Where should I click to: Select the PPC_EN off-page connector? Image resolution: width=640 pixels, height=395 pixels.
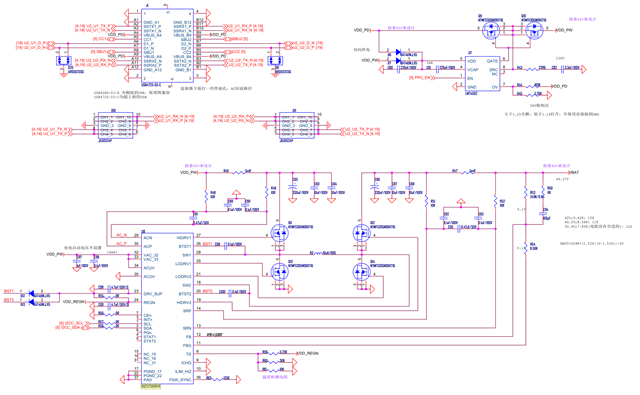[x=420, y=77]
